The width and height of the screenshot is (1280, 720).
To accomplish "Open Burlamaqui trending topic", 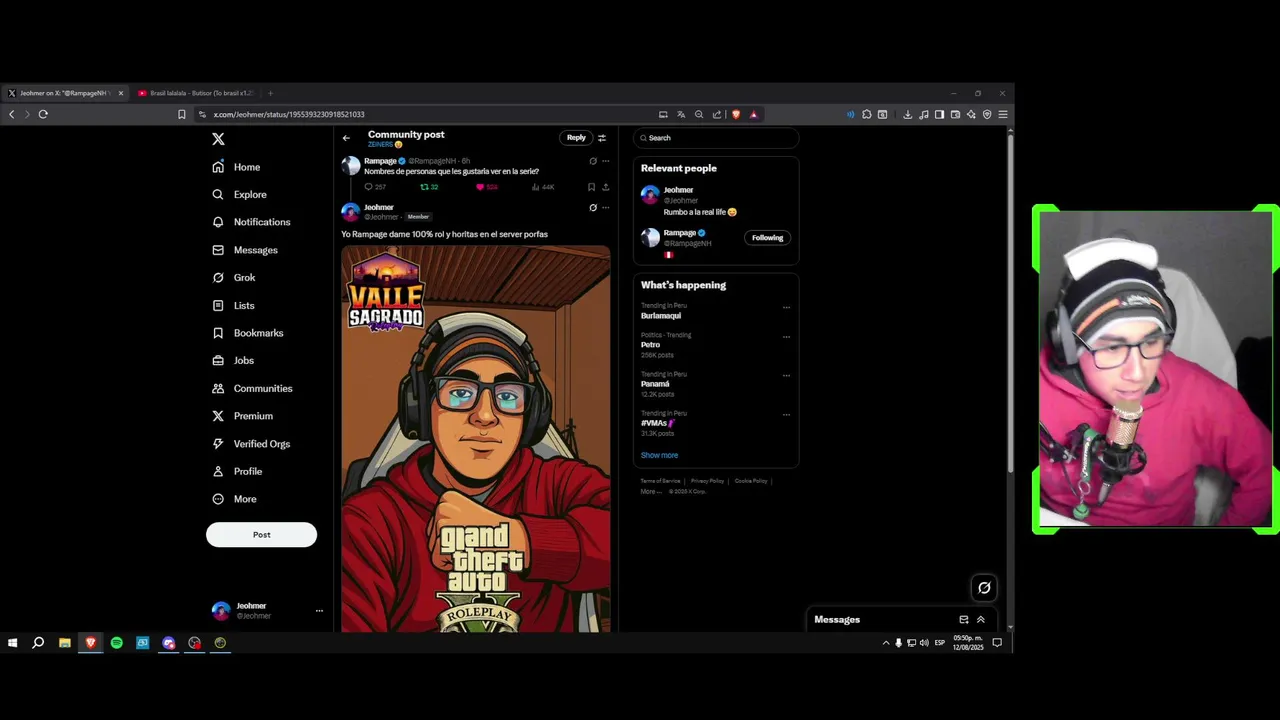I will 661,316.
